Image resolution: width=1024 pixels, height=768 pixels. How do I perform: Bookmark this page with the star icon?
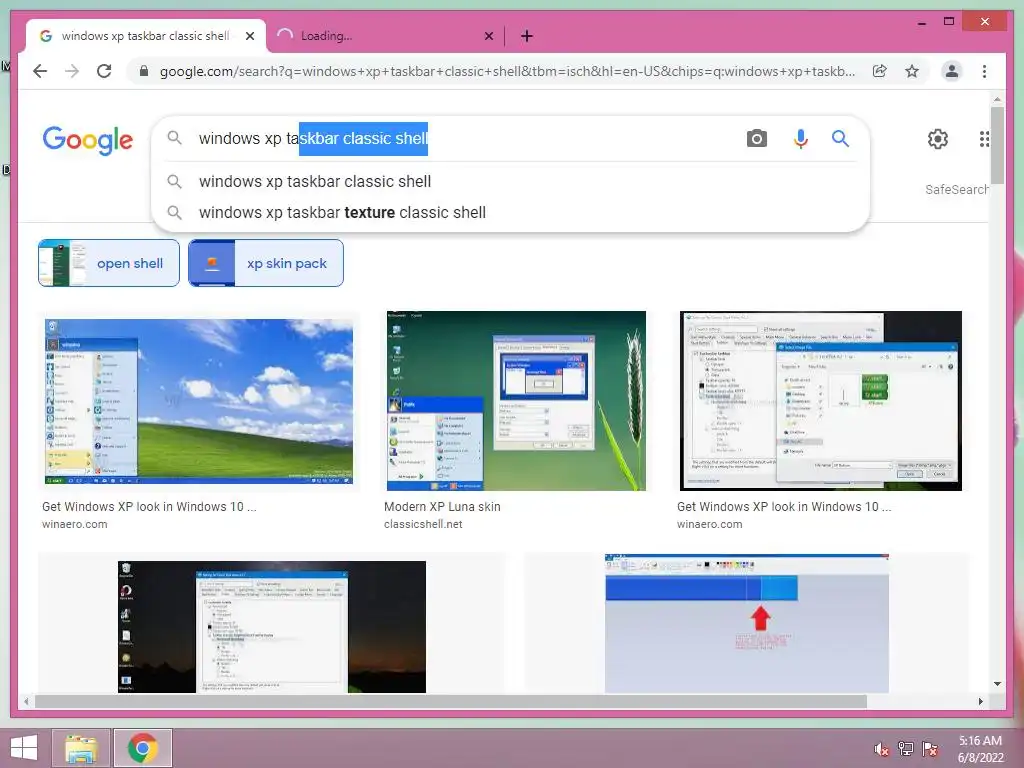tap(912, 71)
